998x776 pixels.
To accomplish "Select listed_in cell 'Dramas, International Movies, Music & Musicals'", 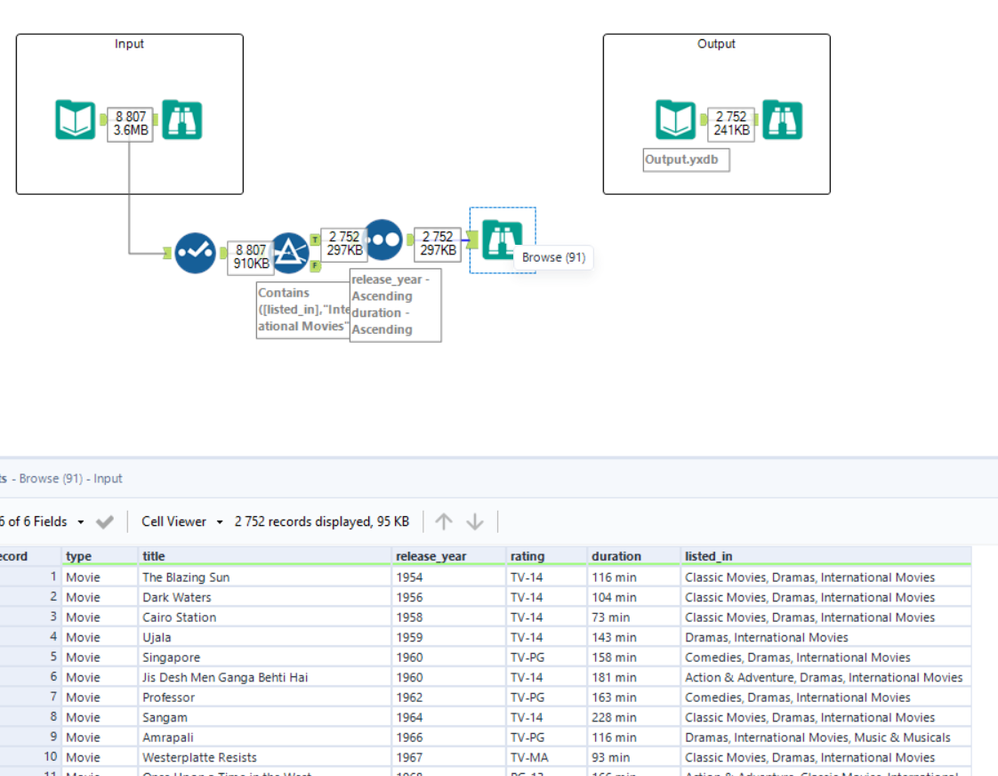I will point(826,737).
